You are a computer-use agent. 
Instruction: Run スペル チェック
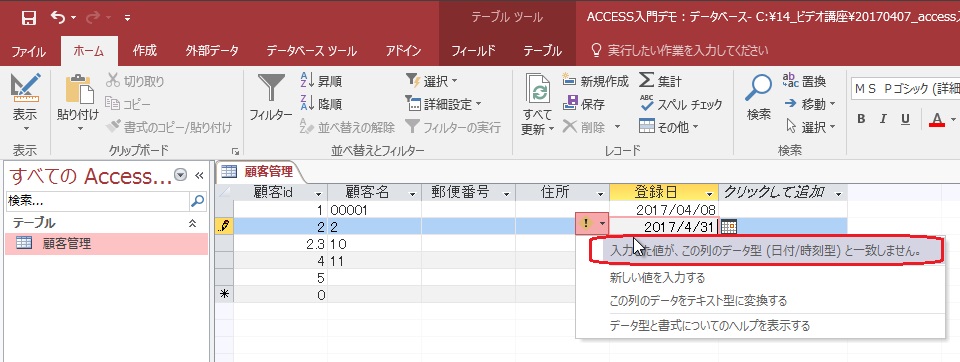click(x=681, y=104)
